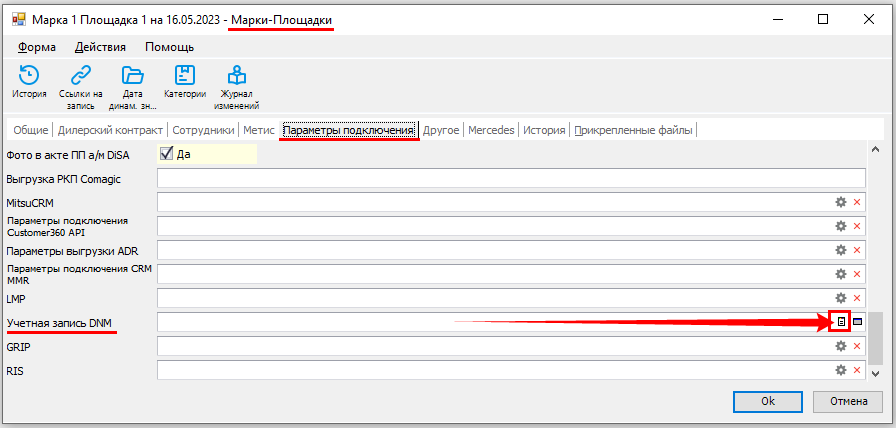Image resolution: width=896 pixels, height=428 pixels.
Task: Click gear icon in GRIP row
Action: (x=841, y=346)
